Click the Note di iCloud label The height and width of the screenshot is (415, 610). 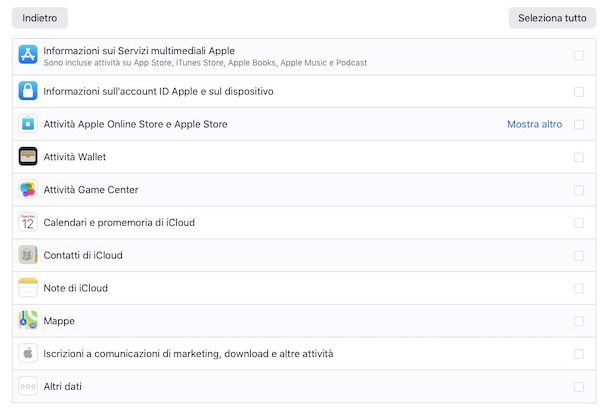[x=75, y=288]
